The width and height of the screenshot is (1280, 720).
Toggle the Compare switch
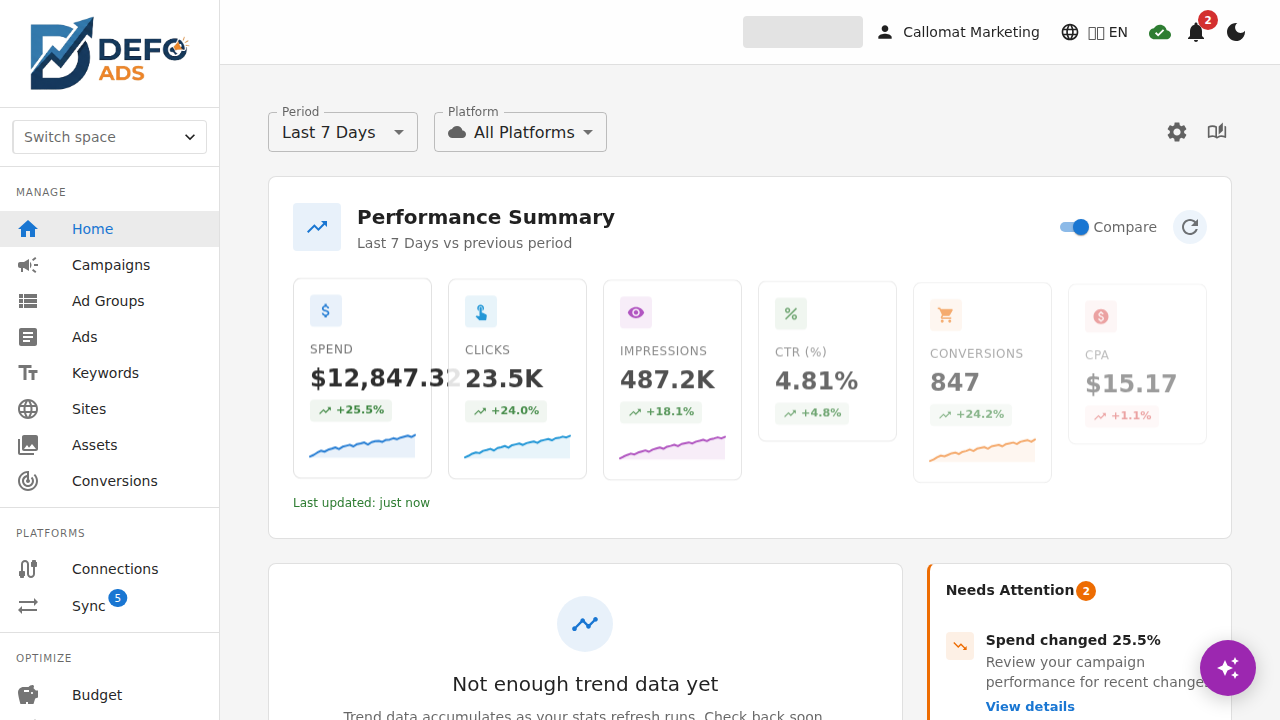[x=1075, y=227]
